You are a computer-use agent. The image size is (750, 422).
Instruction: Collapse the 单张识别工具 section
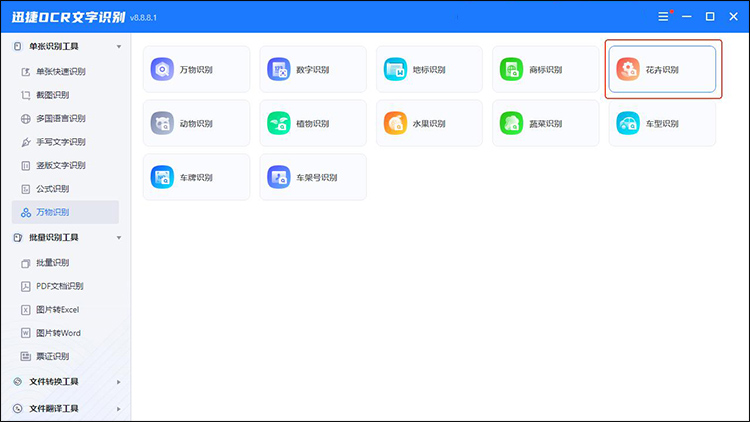[119, 47]
